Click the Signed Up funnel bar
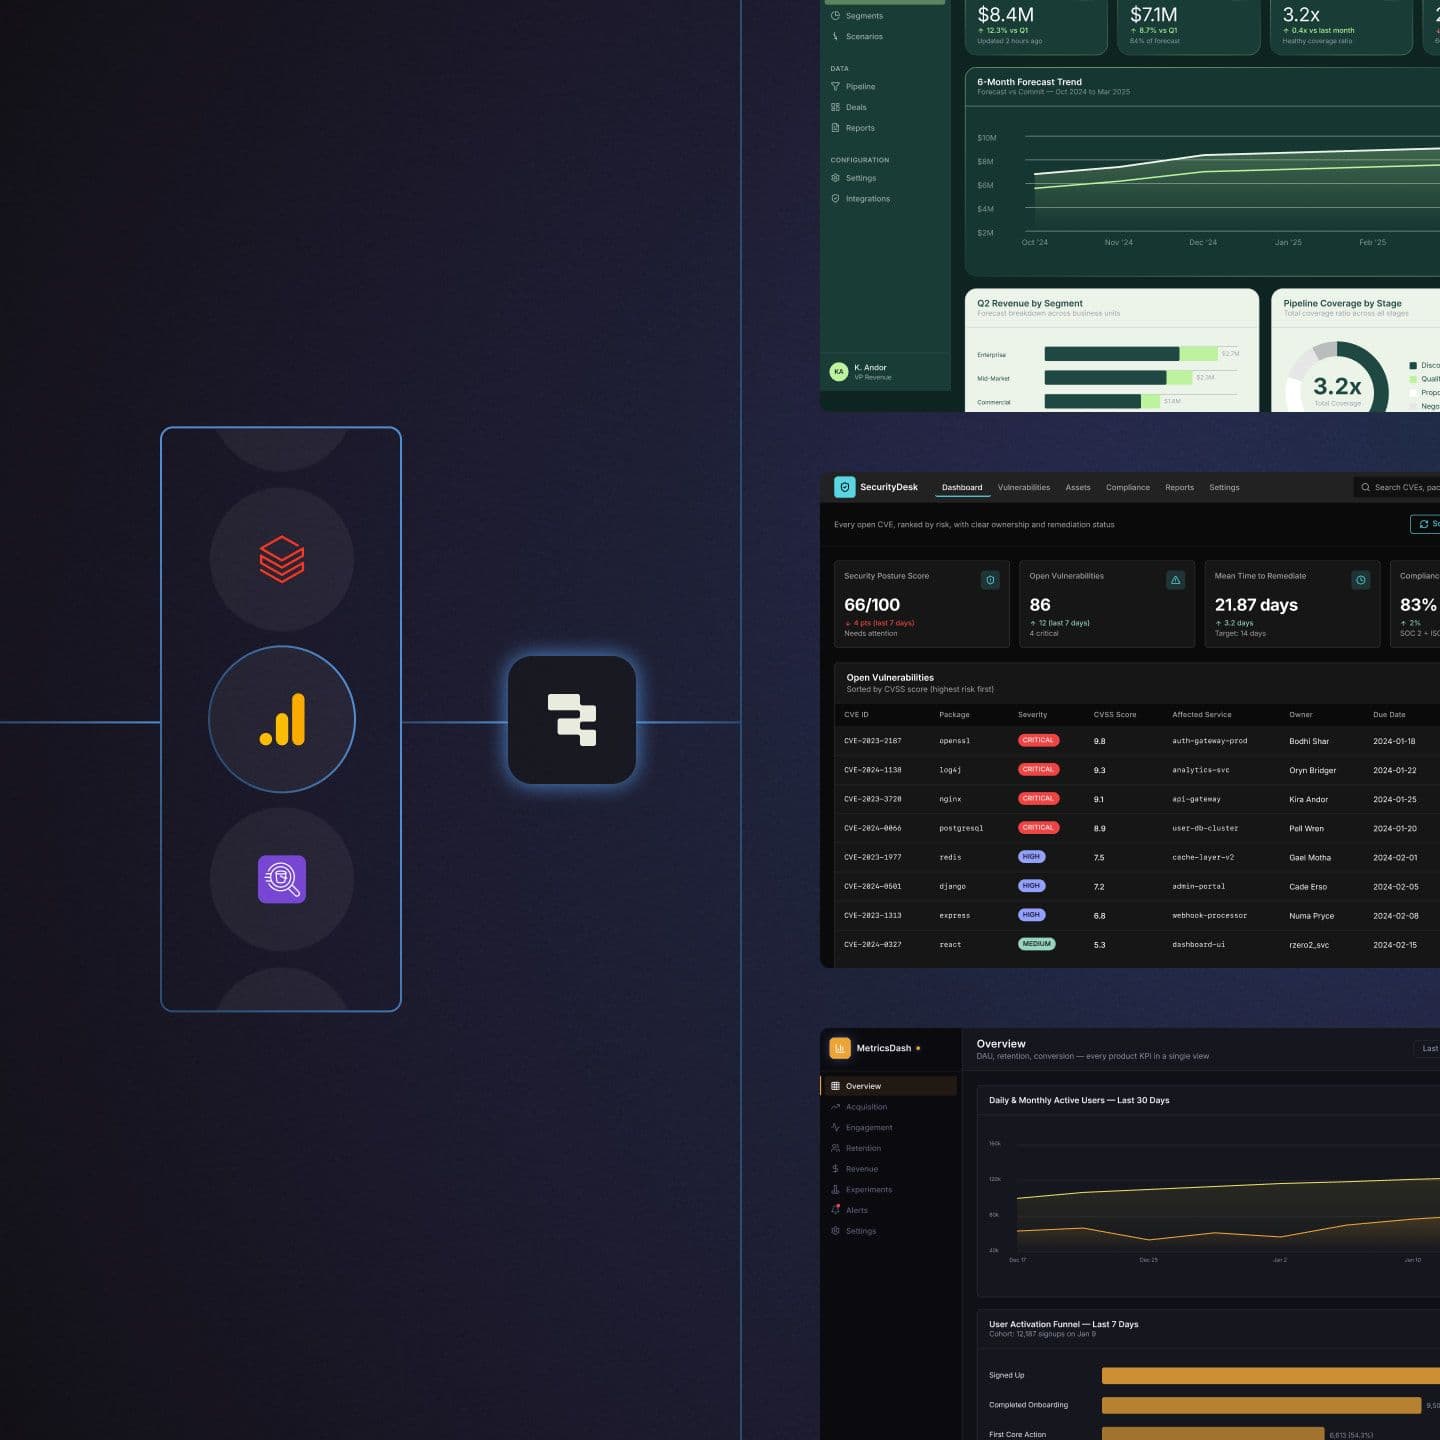1440x1440 pixels. pyautogui.click(x=1271, y=1376)
